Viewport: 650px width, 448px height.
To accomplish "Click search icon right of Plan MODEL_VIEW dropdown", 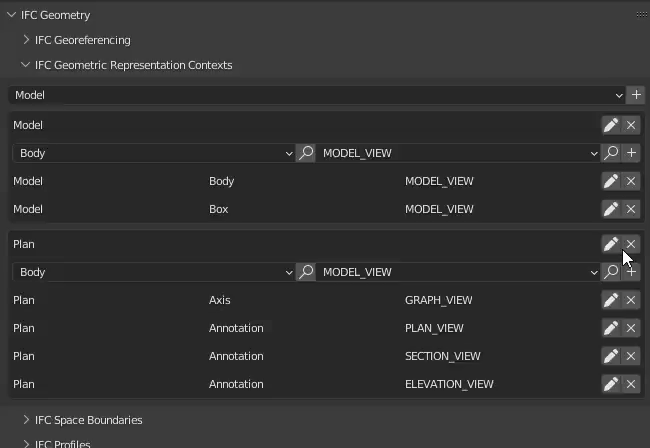I will pyautogui.click(x=610, y=272).
